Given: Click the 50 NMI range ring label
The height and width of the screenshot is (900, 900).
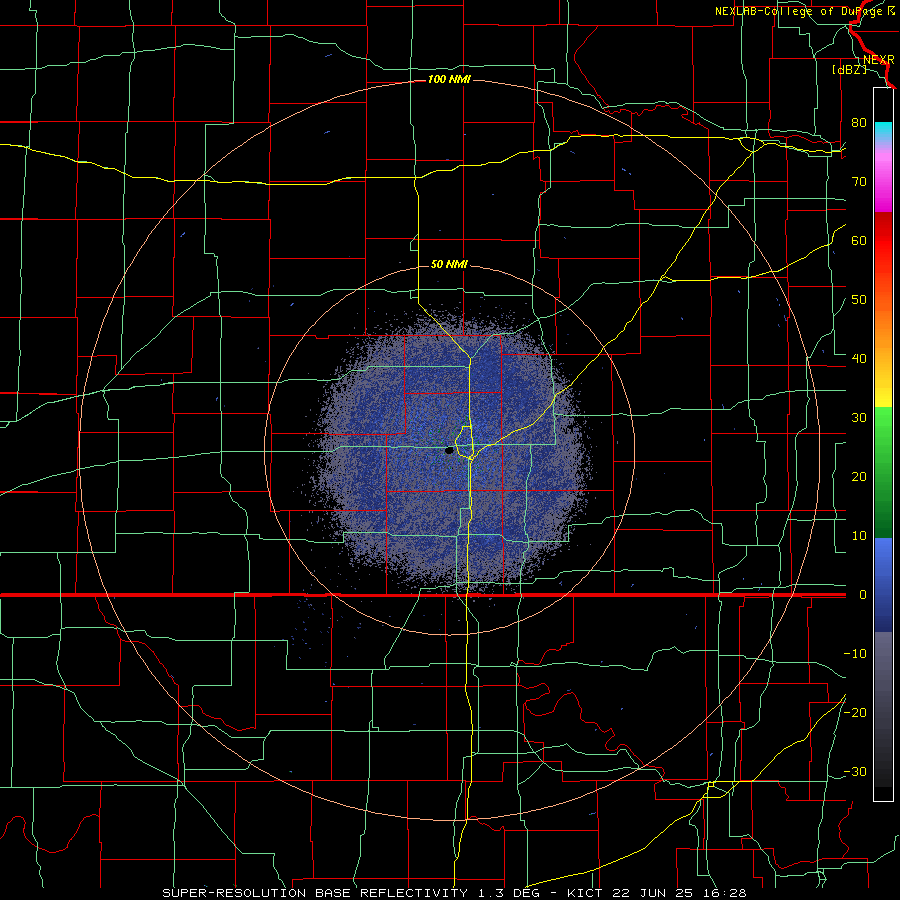Looking at the screenshot, I should pyautogui.click(x=449, y=265).
